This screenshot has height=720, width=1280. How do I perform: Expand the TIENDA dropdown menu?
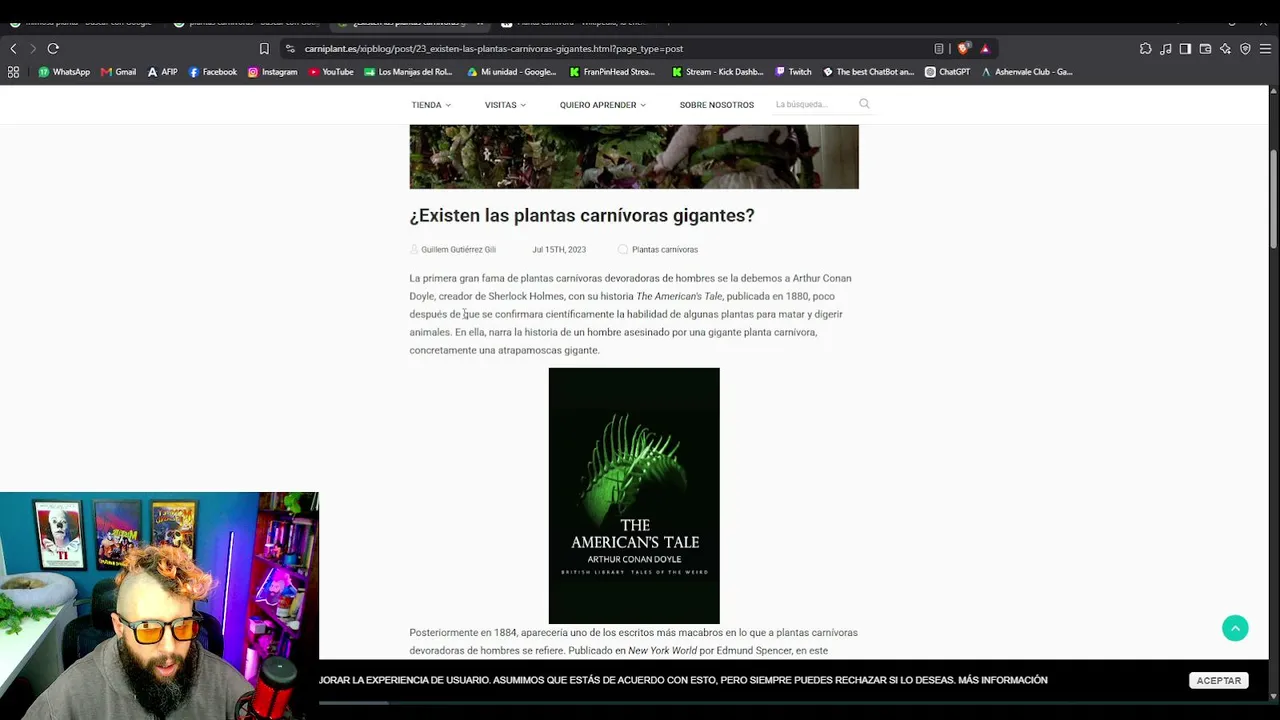431,105
